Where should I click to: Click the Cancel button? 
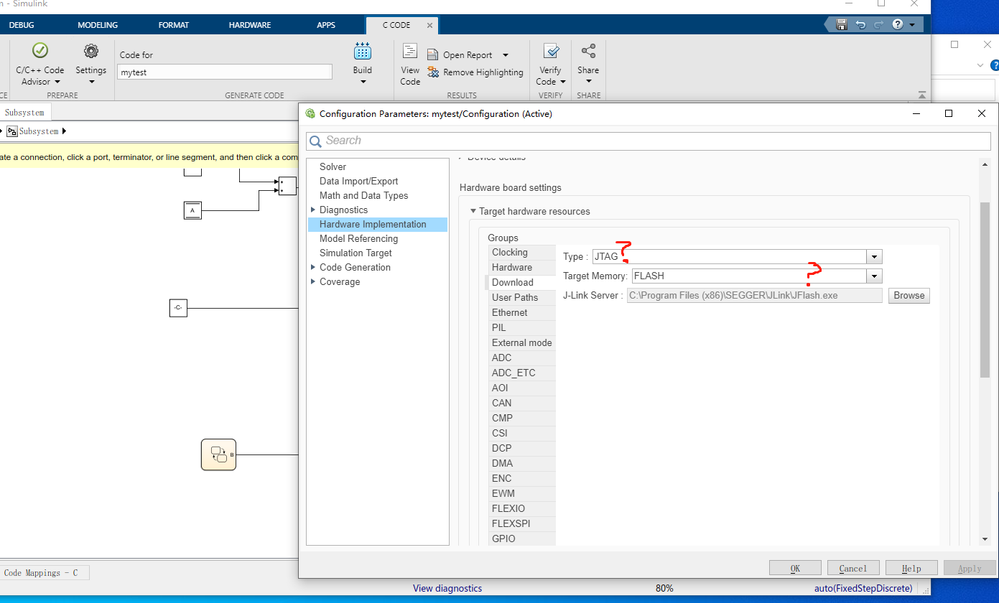pyautogui.click(x=853, y=568)
